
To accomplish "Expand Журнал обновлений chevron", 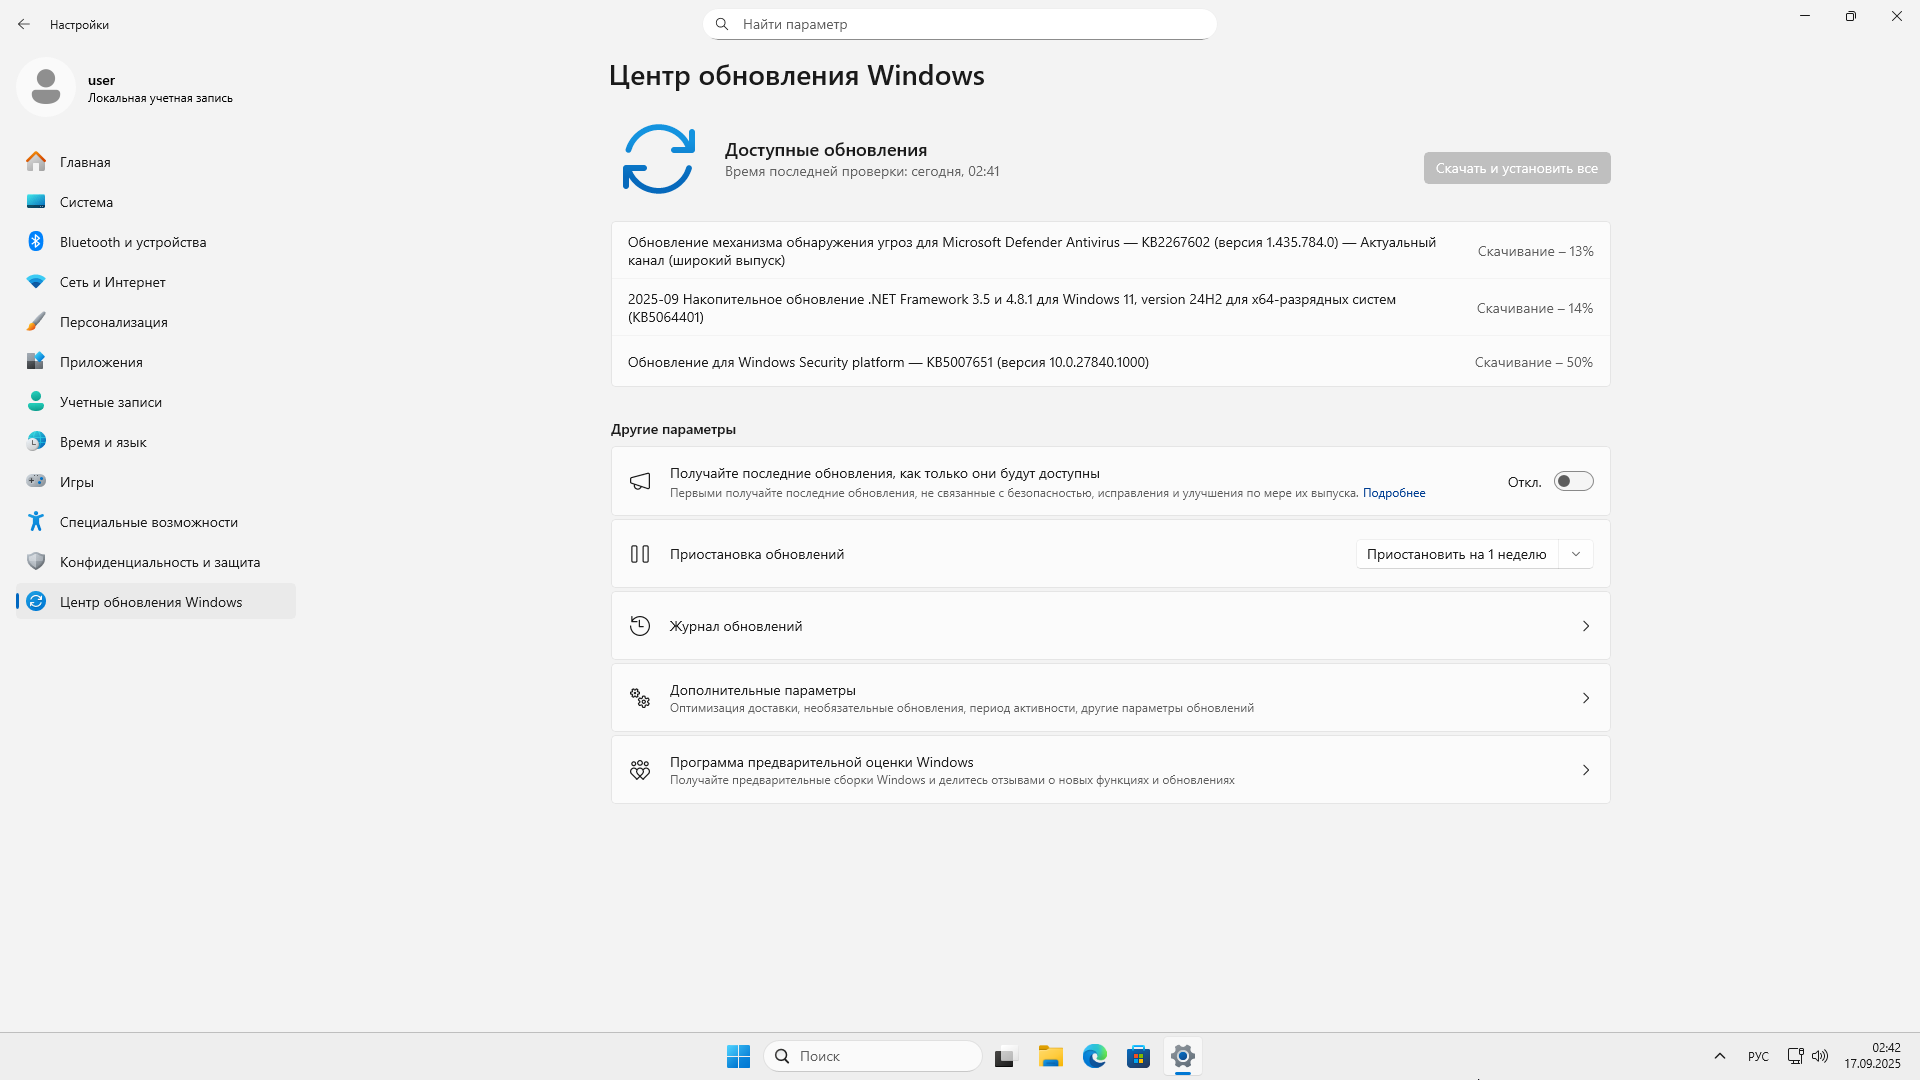I will [1586, 626].
